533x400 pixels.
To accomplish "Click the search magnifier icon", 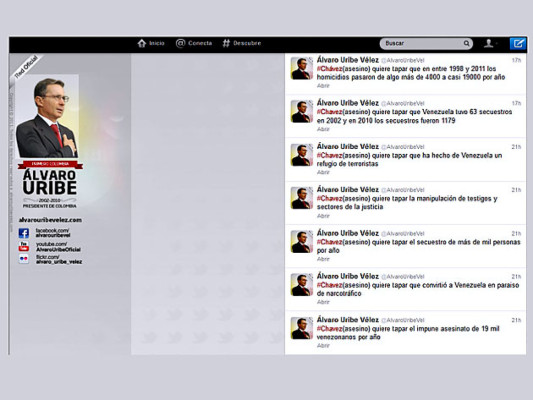I will pyautogui.click(x=466, y=43).
